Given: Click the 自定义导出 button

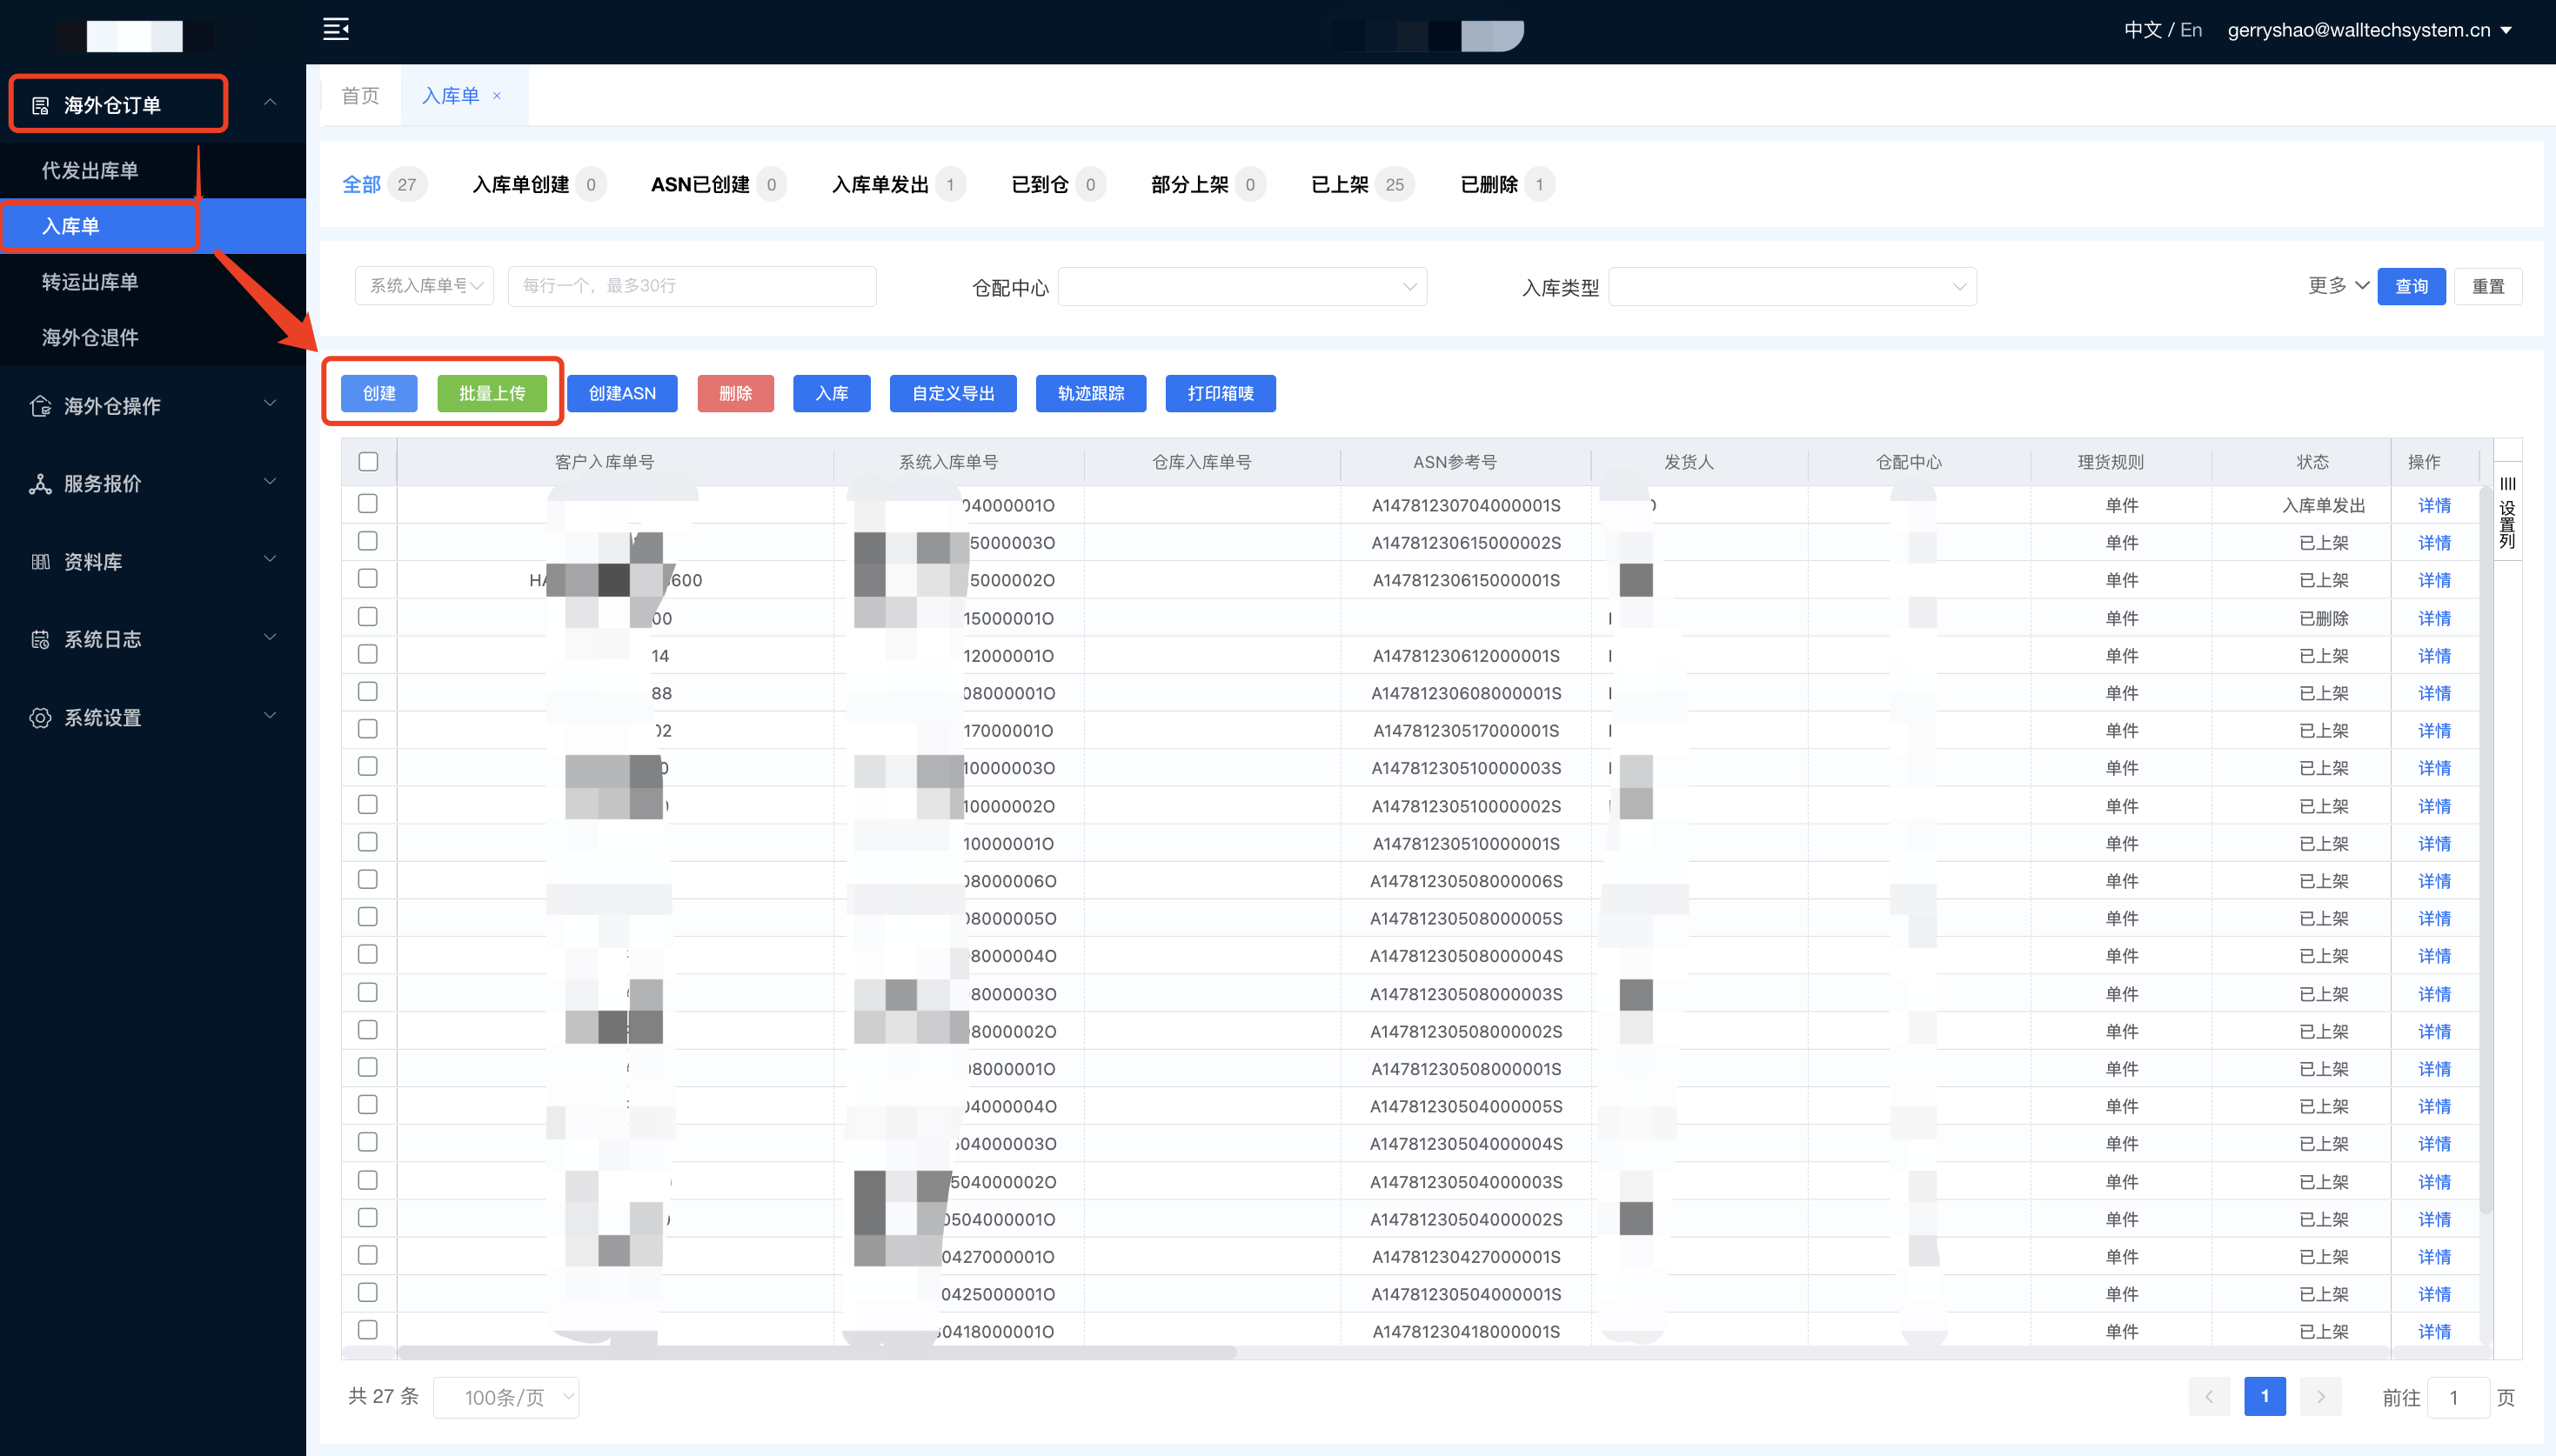Looking at the screenshot, I should tap(953, 393).
